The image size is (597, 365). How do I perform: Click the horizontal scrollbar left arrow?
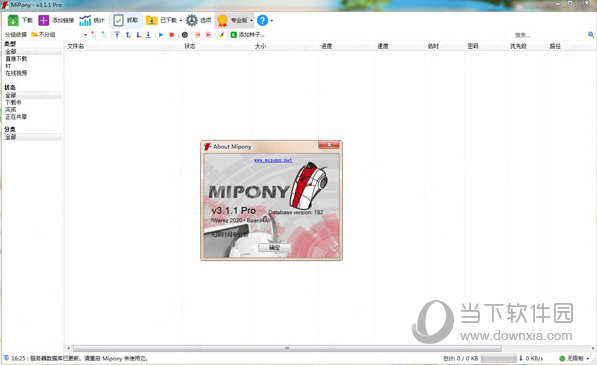click(69, 348)
